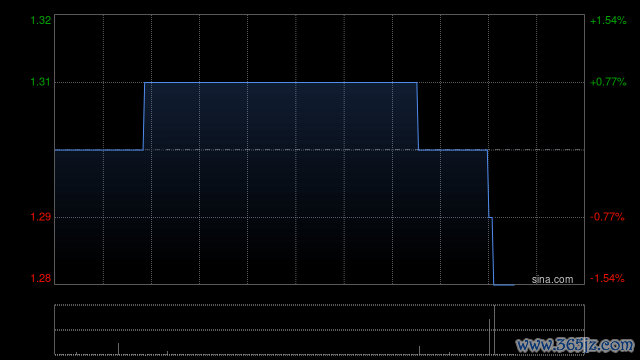Screen dimensions: 640x360
Task: Select the red 1.28 price label
Action: click(x=41, y=278)
